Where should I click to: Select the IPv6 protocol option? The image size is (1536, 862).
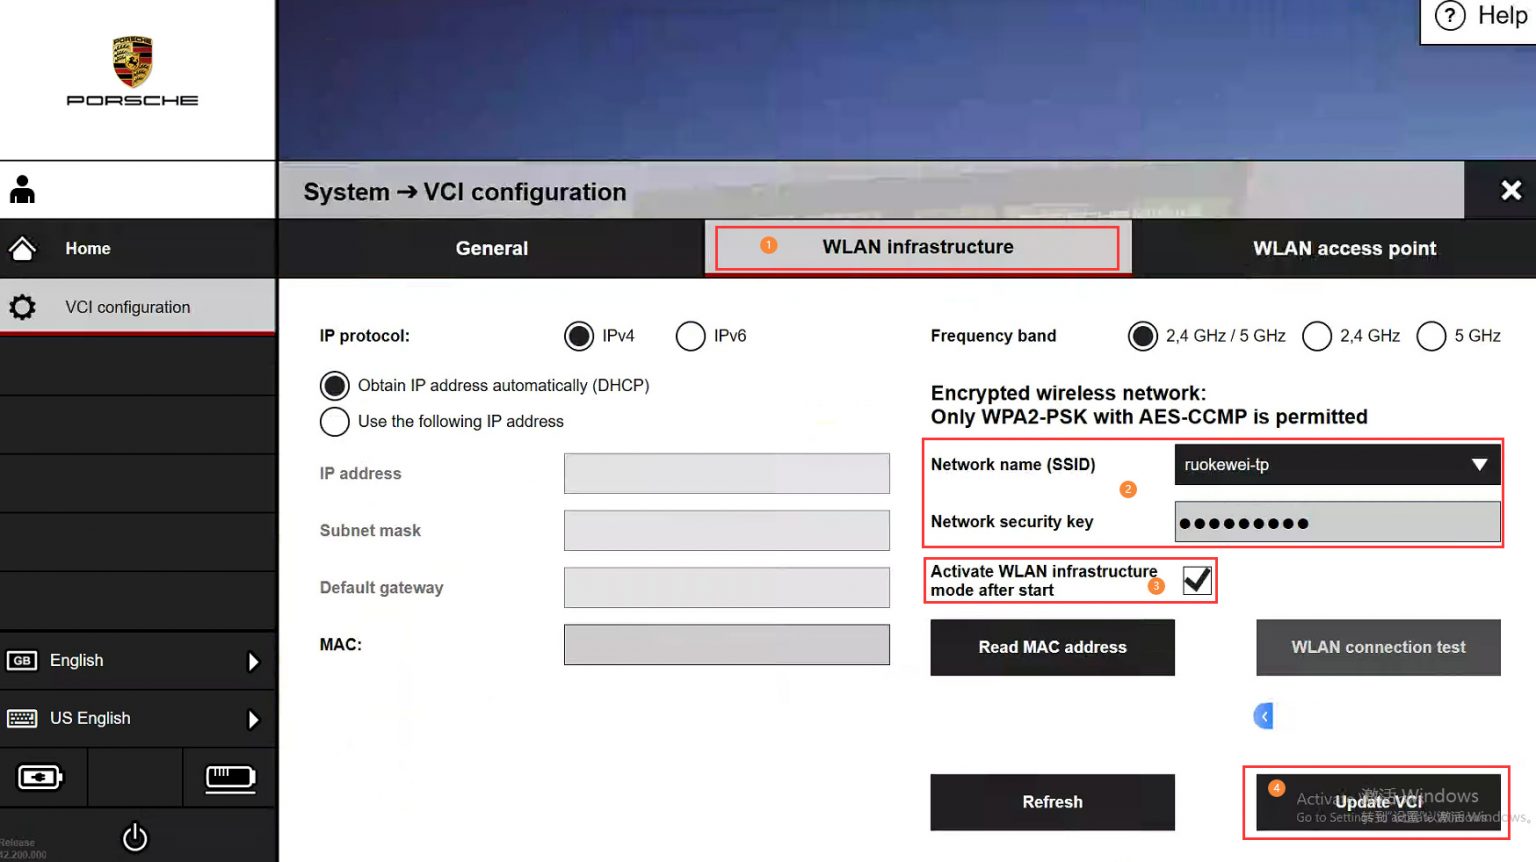[690, 336]
